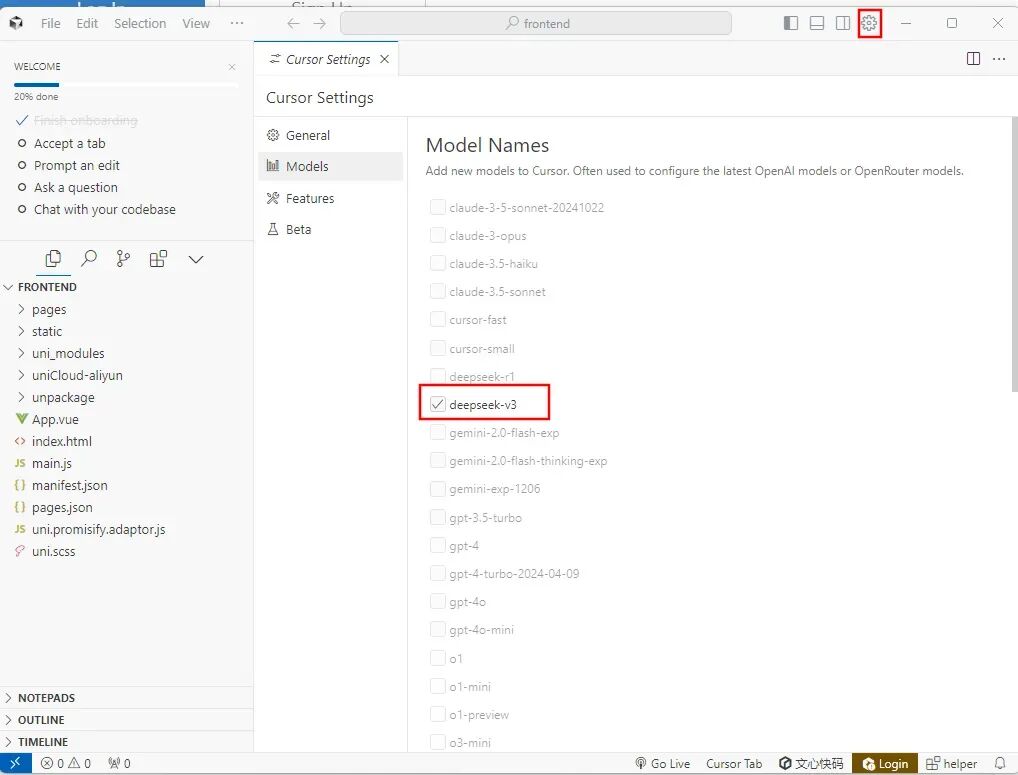
Task: Click the Login status bar button
Action: 885,763
